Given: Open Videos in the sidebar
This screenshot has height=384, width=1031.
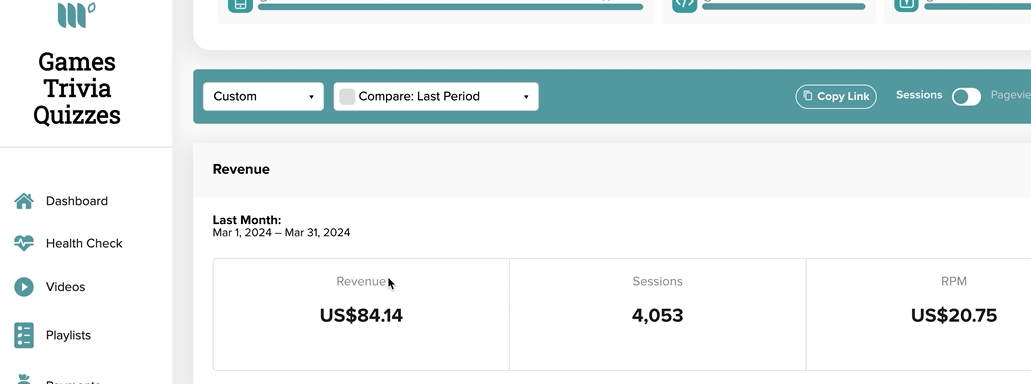Looking at the screenshot, I should click(65, 287).
